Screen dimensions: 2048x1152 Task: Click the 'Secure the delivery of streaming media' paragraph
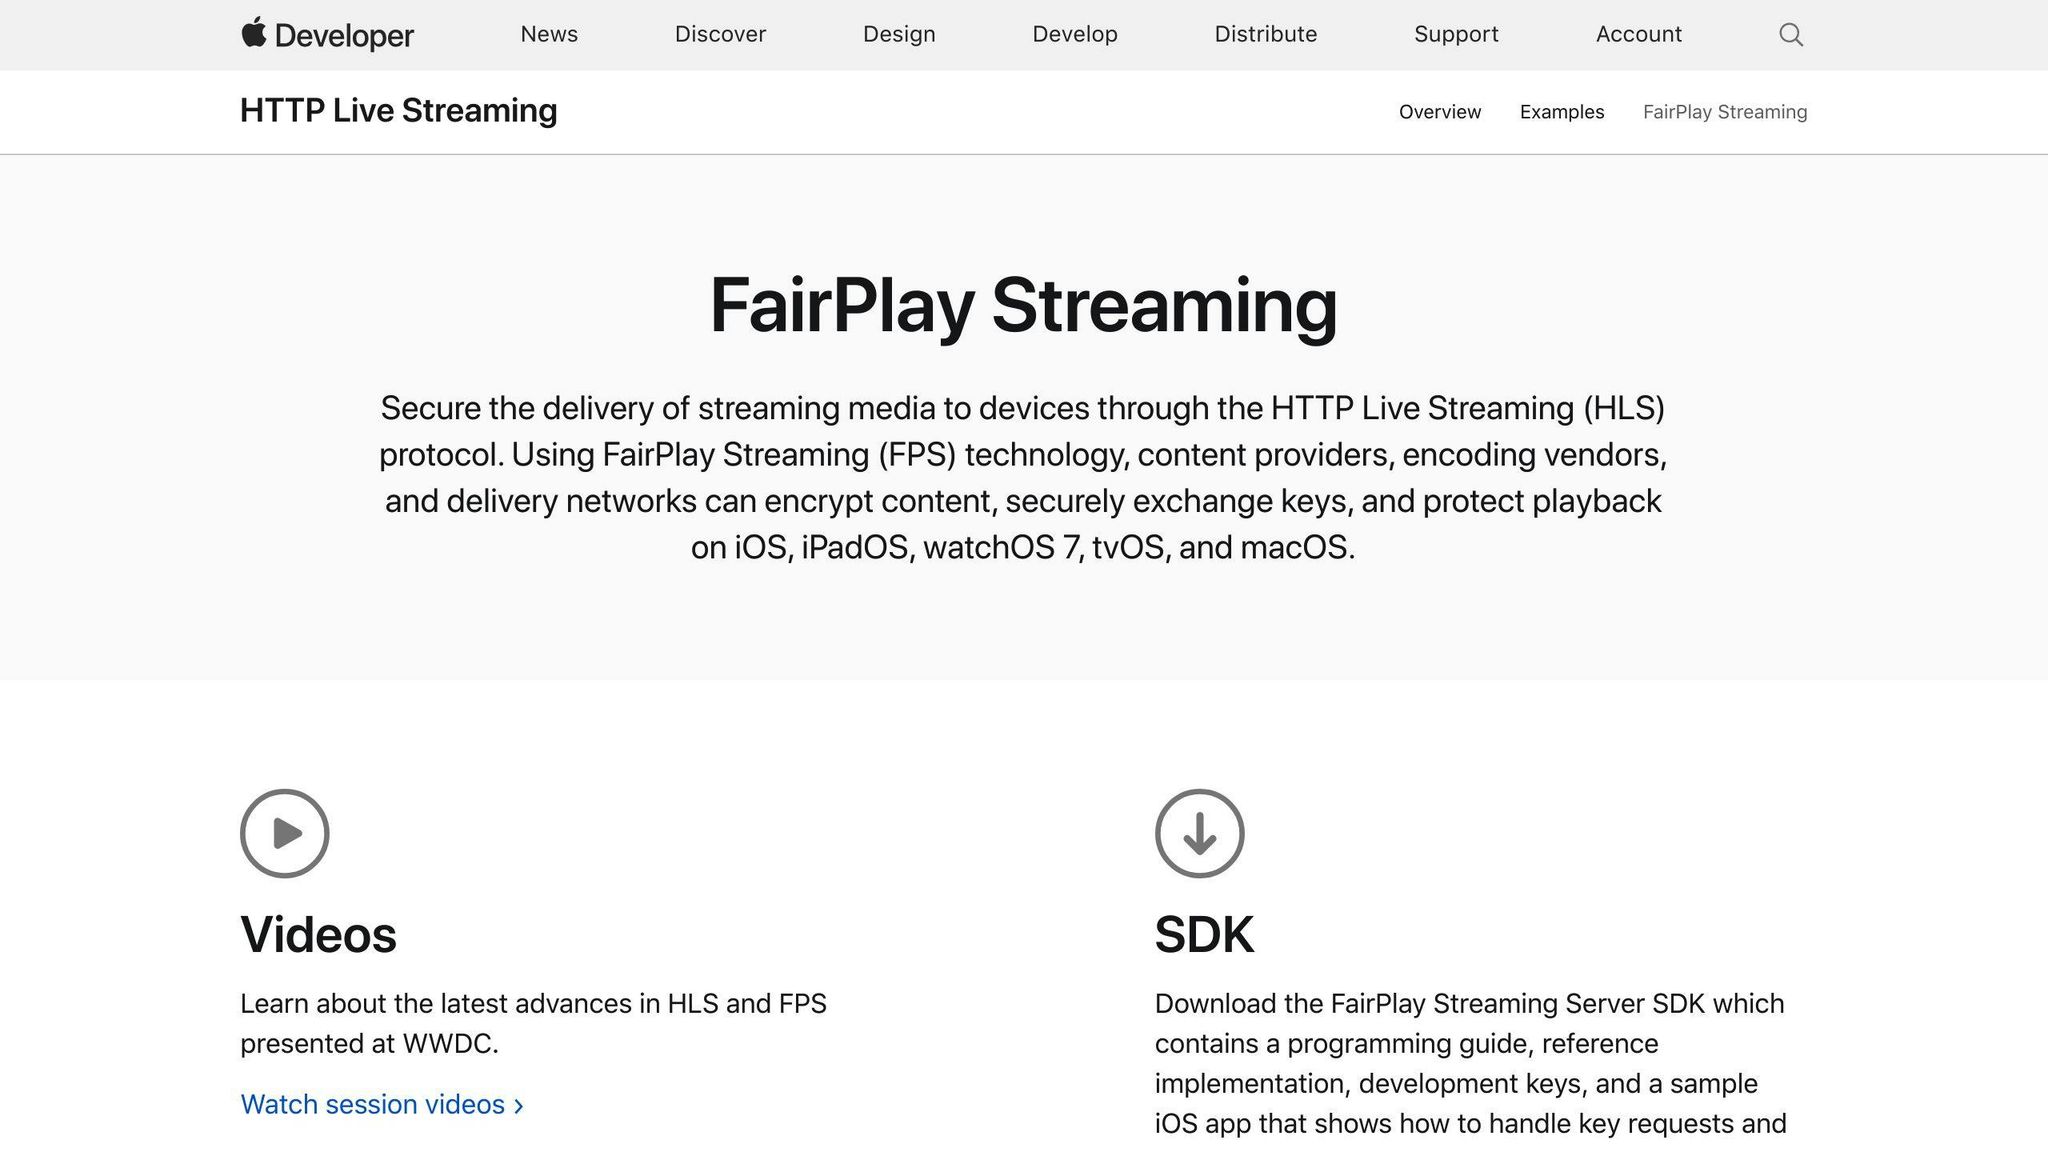1023,477
